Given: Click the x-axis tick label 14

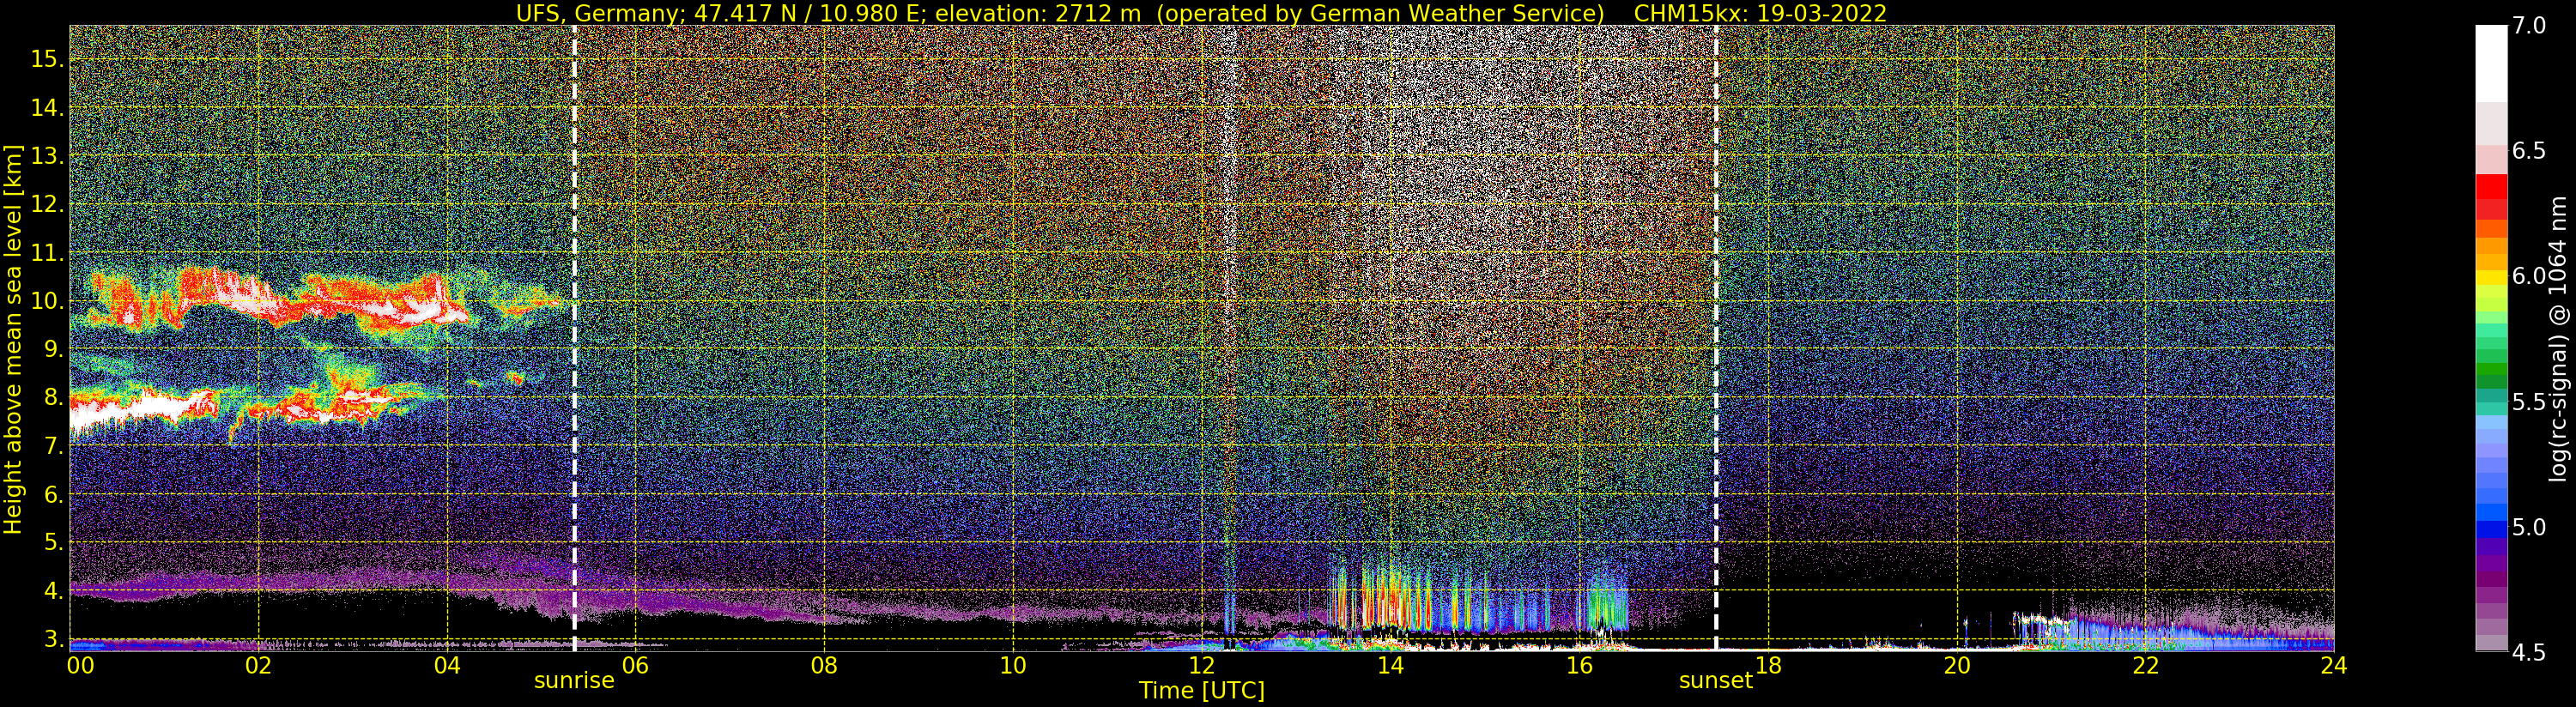Looking at the screenshot, I should coord(1390,666).
